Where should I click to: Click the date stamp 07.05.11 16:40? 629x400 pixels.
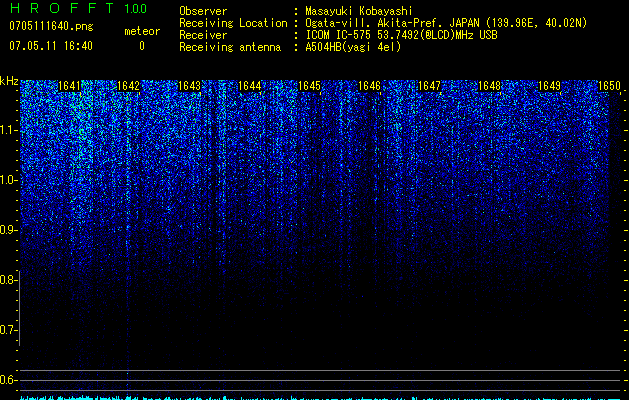[x=51, y=46]
